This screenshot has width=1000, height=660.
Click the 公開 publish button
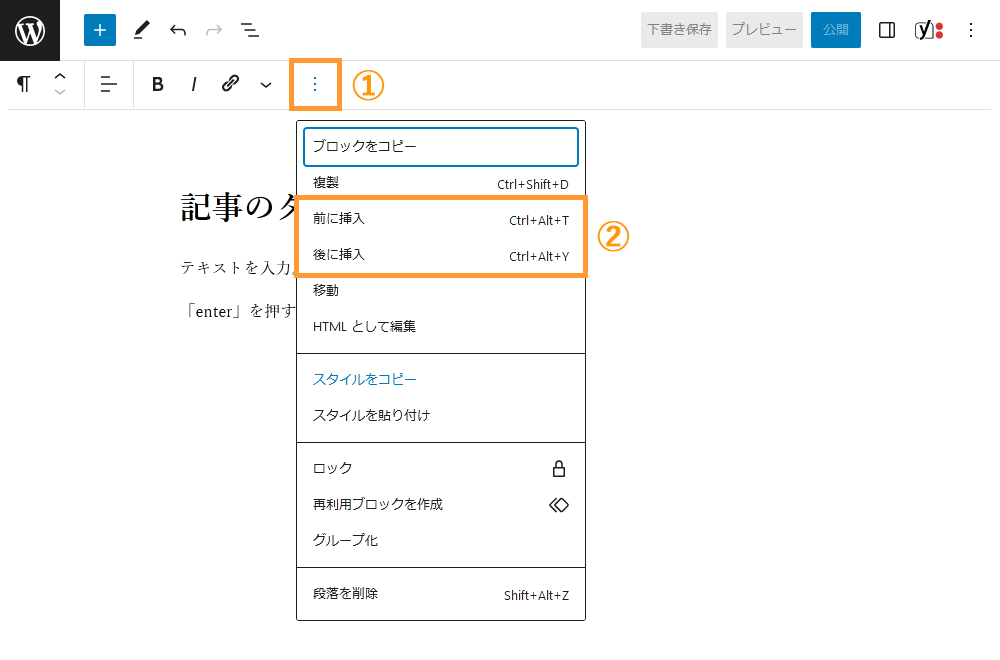tap(836, 30)
